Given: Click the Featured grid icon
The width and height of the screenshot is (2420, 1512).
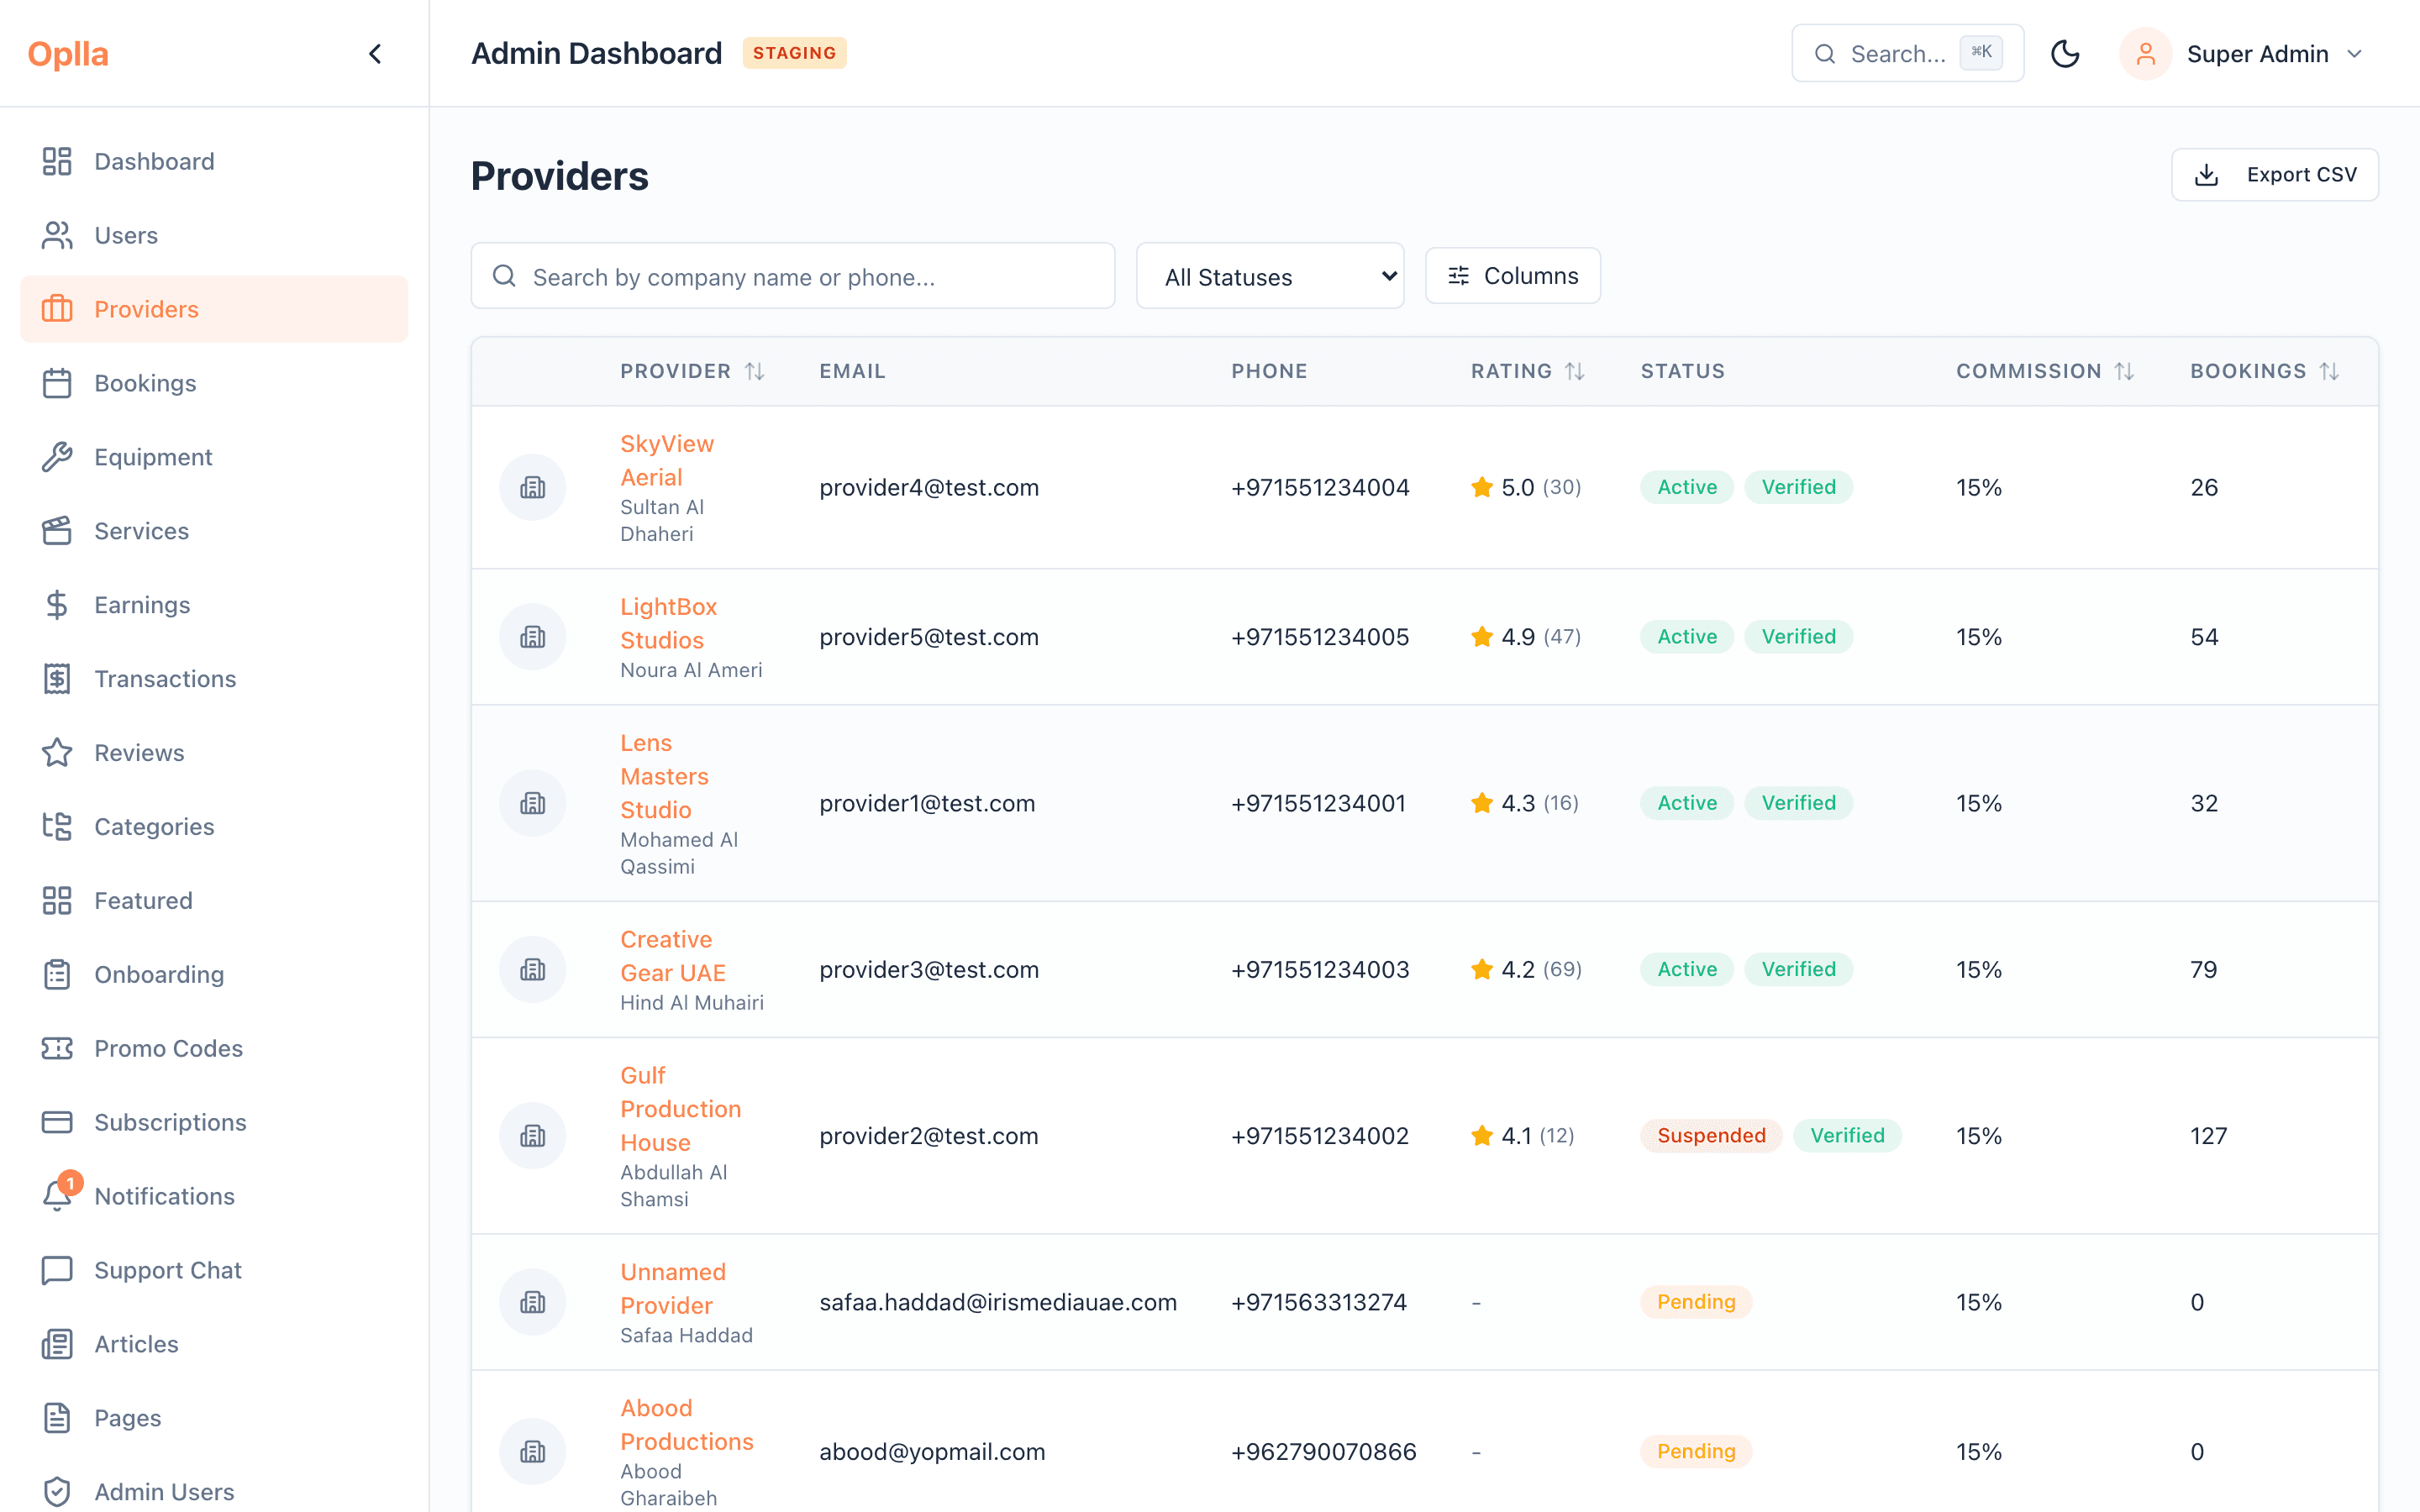Looking at the screenshot, I should pos(57,901).
